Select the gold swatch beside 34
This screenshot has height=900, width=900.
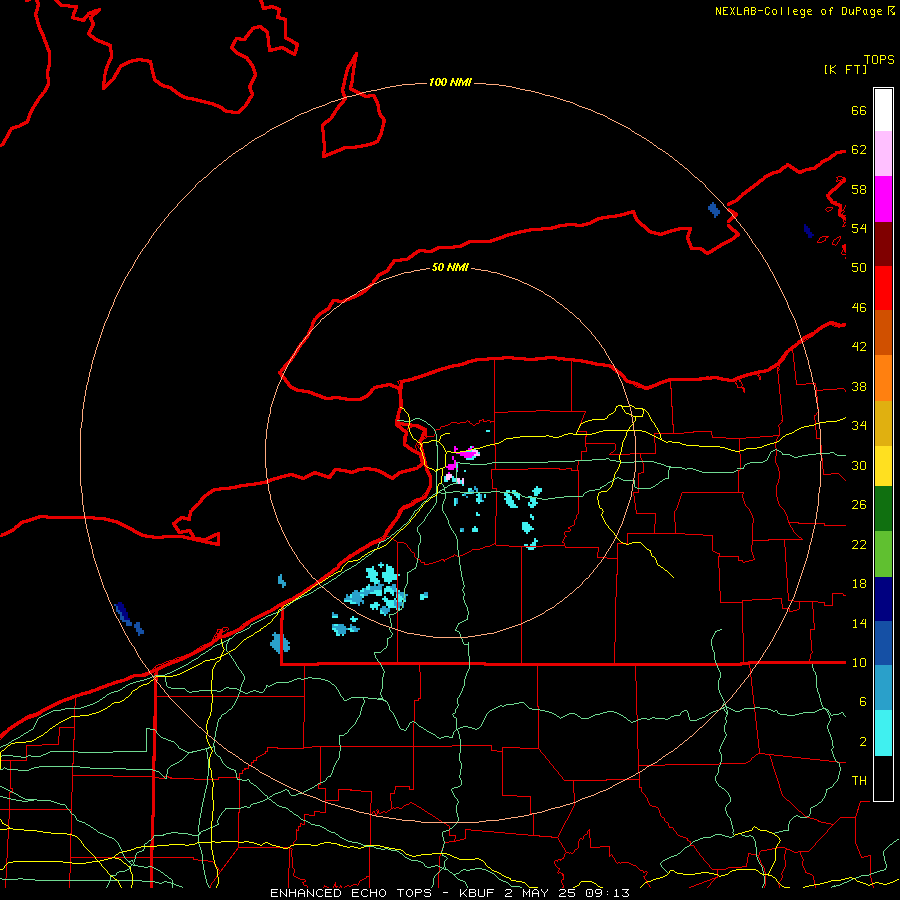tap(883, 423)
